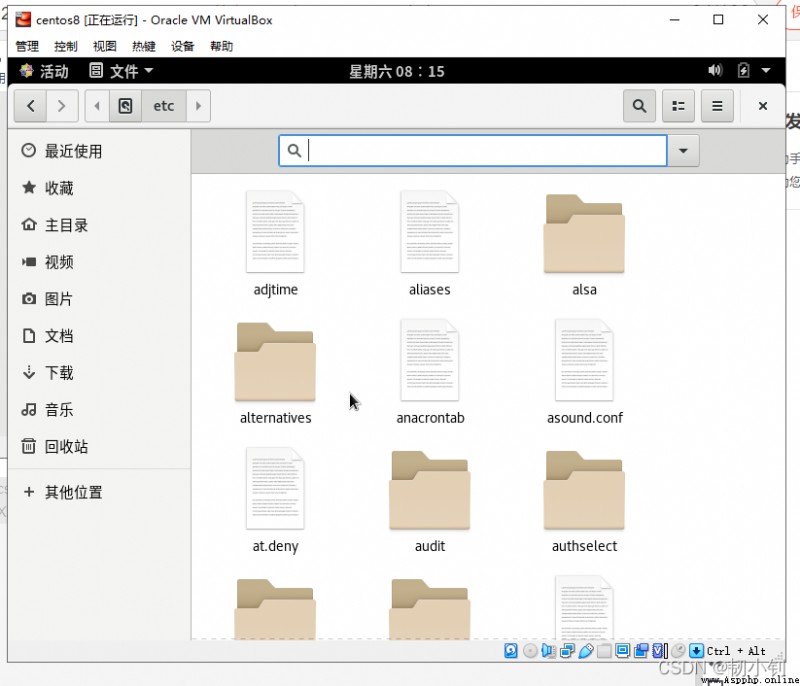
Task: Open the 文档 folder in sidebar
Action: click(99, 336)
